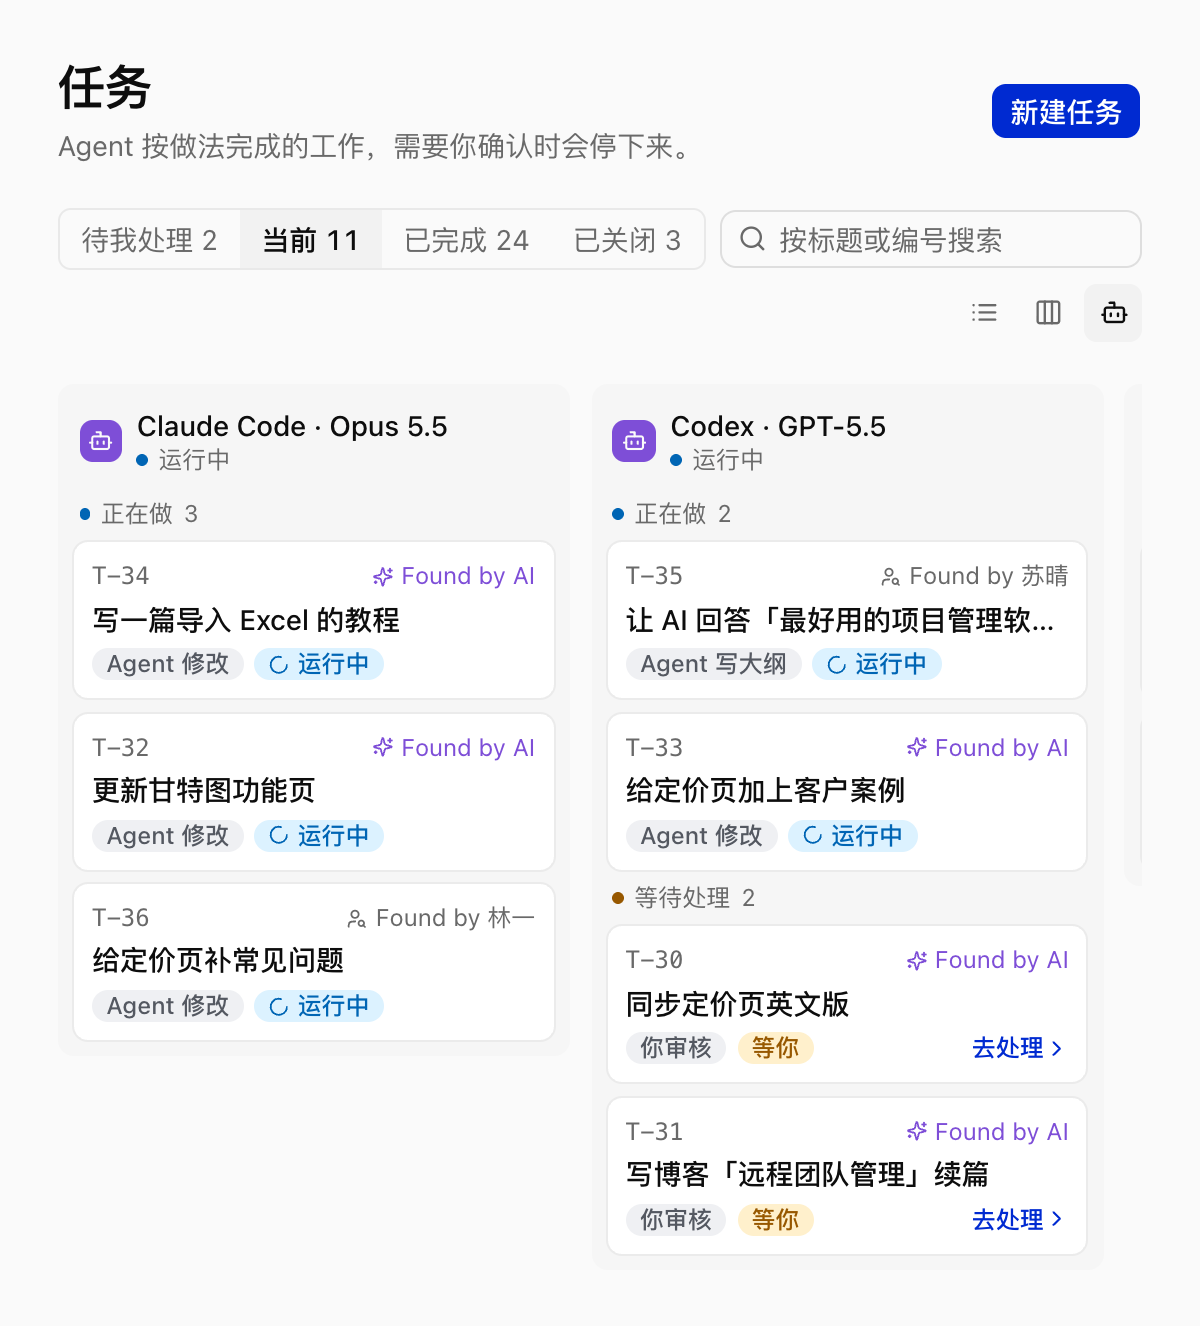This screenshot has height=1326, width=1200.
Task: Click the T-32 task number
Action: [x=121, y=748]
